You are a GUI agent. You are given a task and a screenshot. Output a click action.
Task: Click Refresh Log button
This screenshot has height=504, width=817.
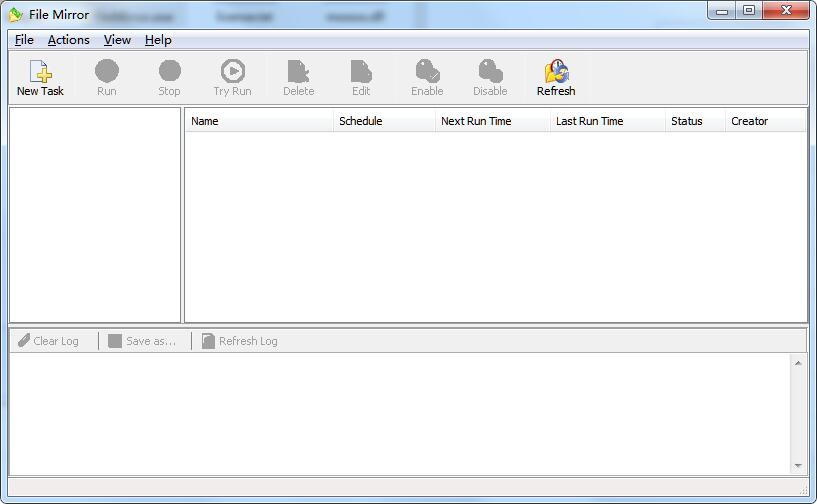point(240,341)
